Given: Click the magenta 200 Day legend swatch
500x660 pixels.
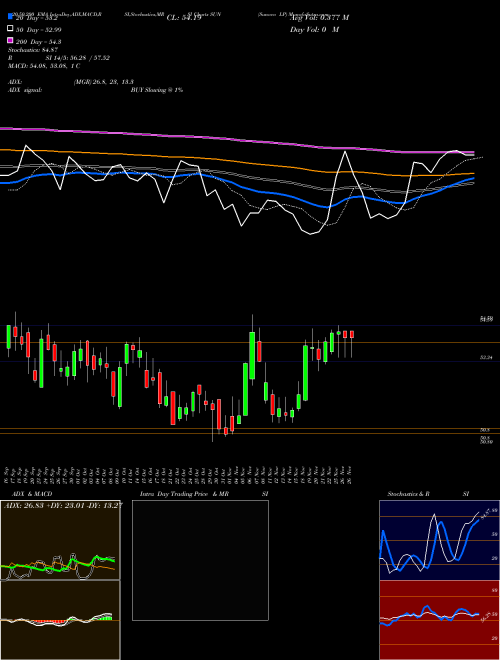Looking at the screenshot, I should point(10,40).
